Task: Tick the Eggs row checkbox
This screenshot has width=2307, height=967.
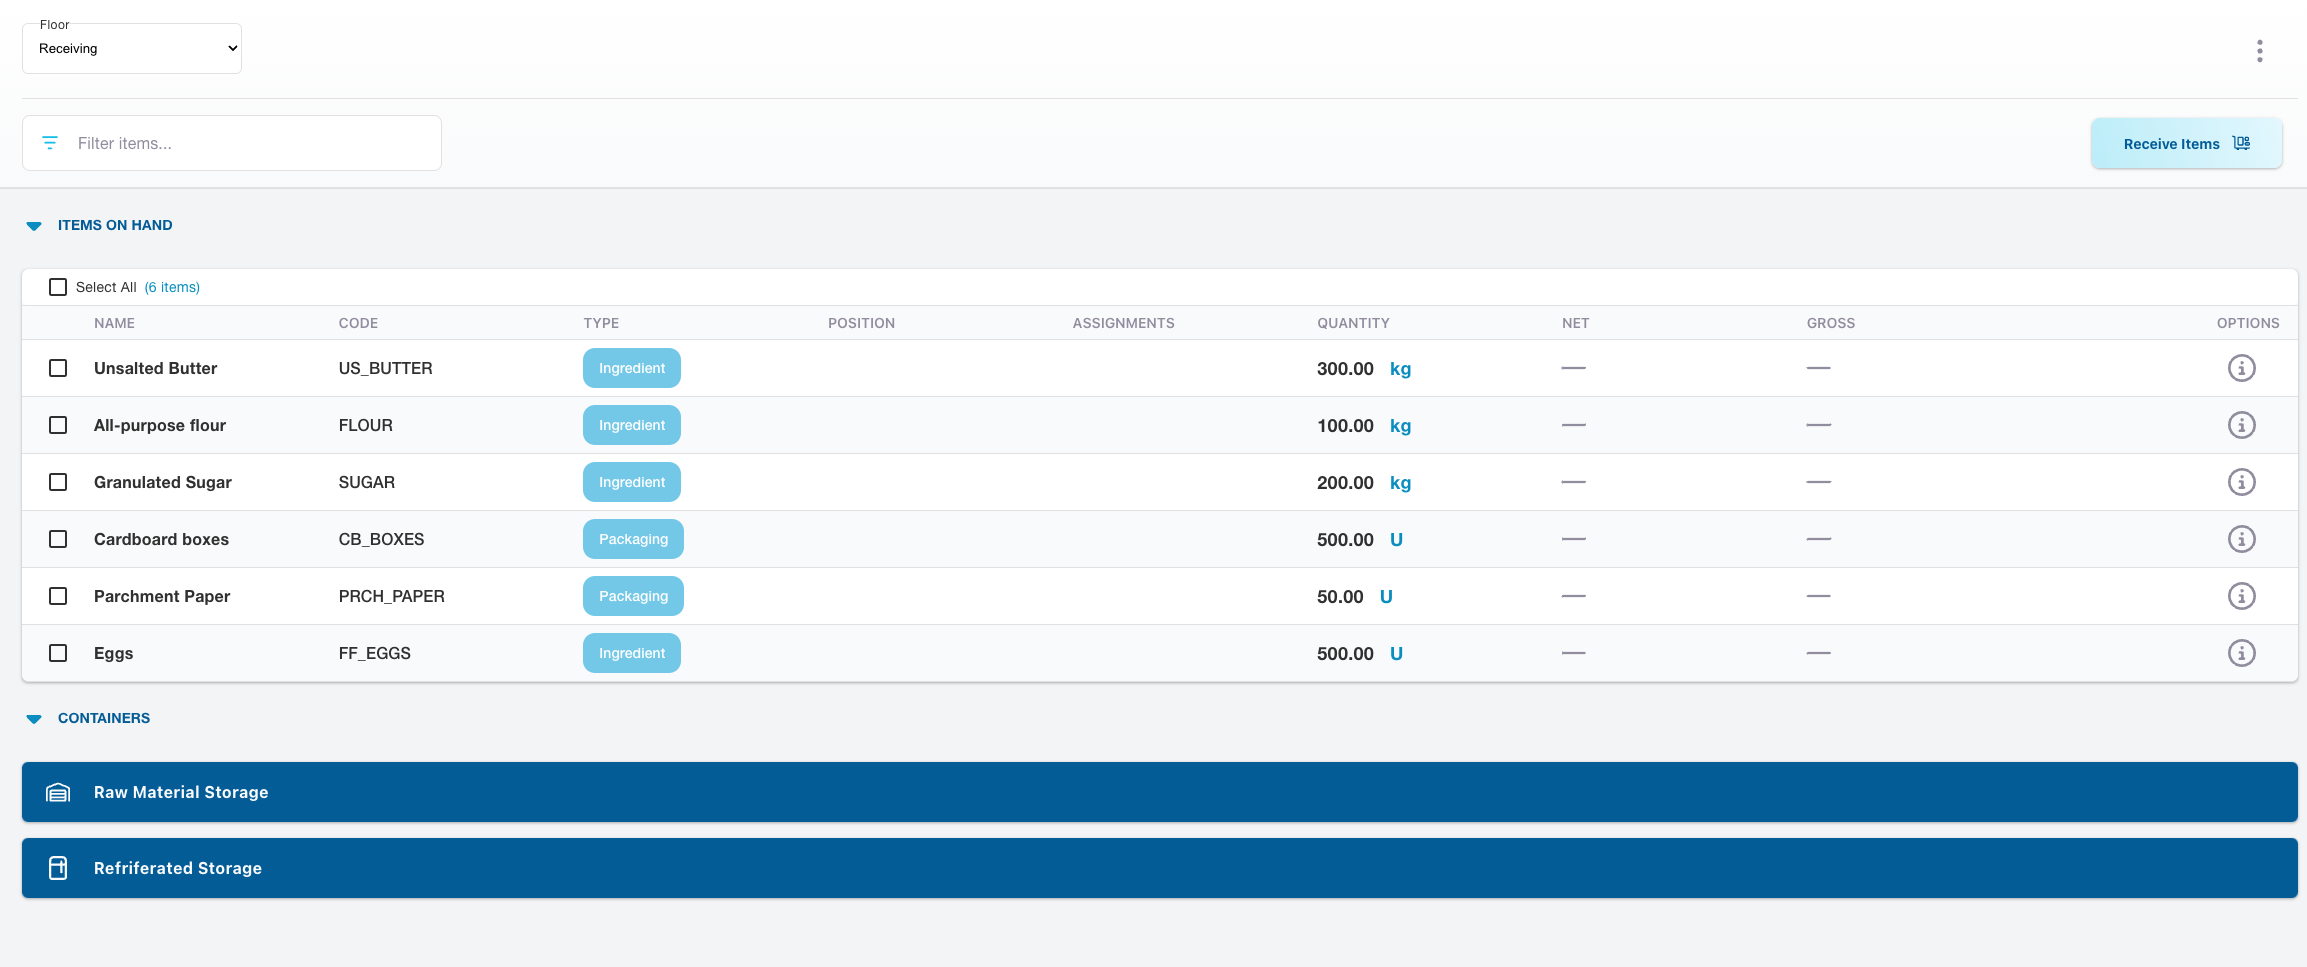Action: (58, 653)
